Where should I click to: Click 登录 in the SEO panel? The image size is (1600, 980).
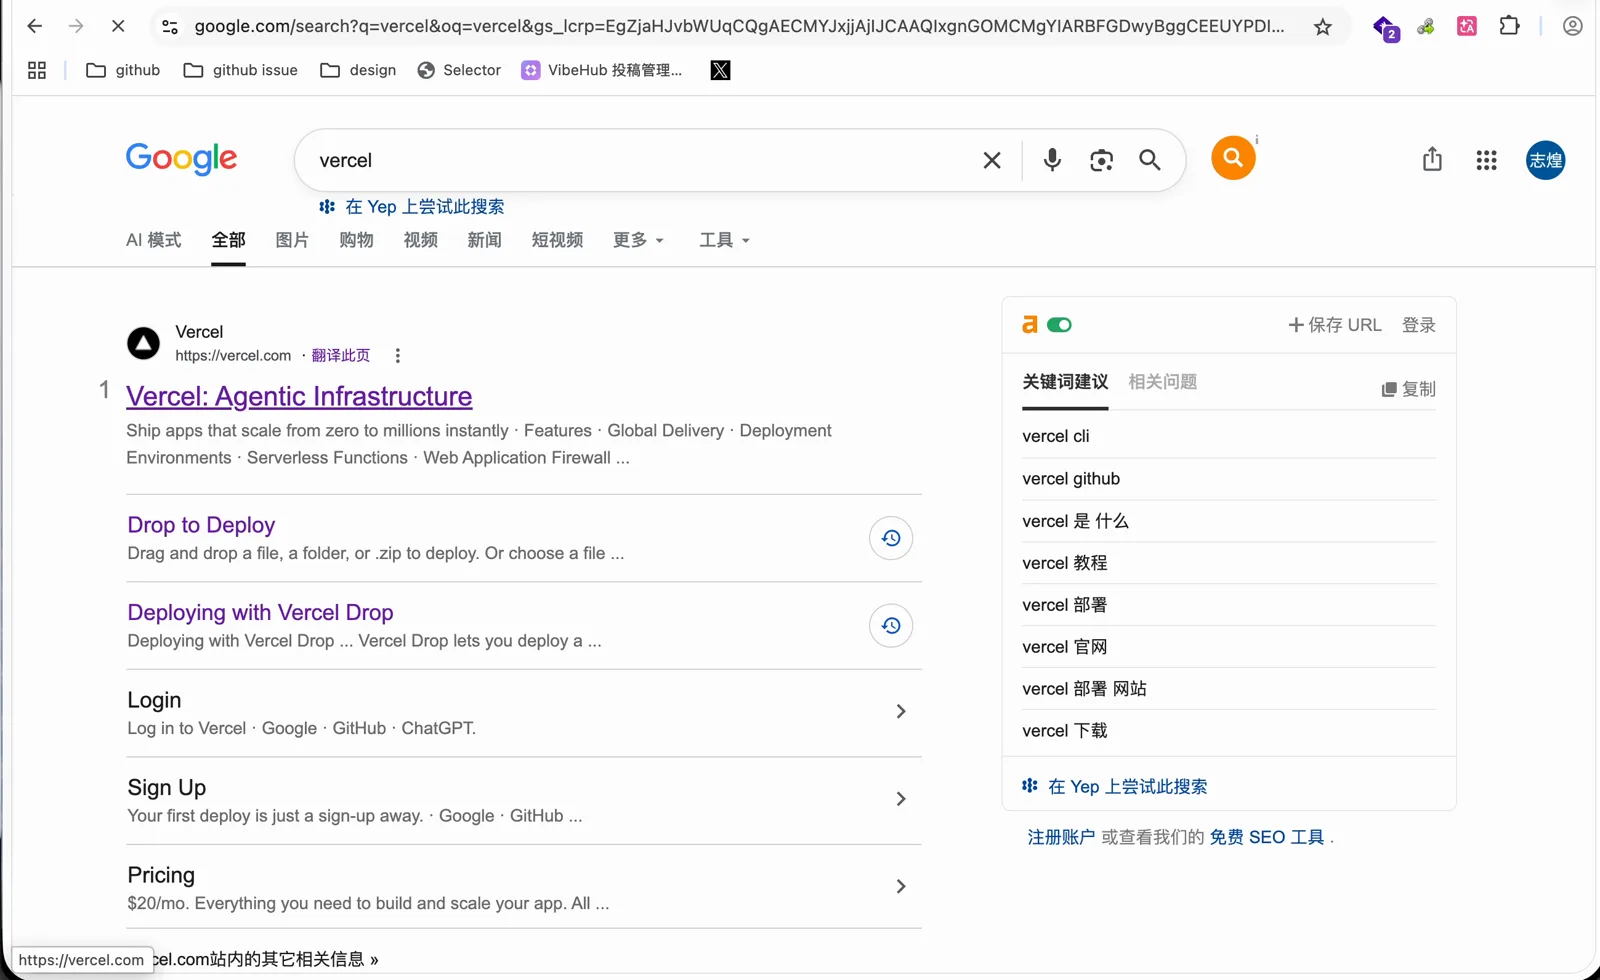coord(1419,325)
